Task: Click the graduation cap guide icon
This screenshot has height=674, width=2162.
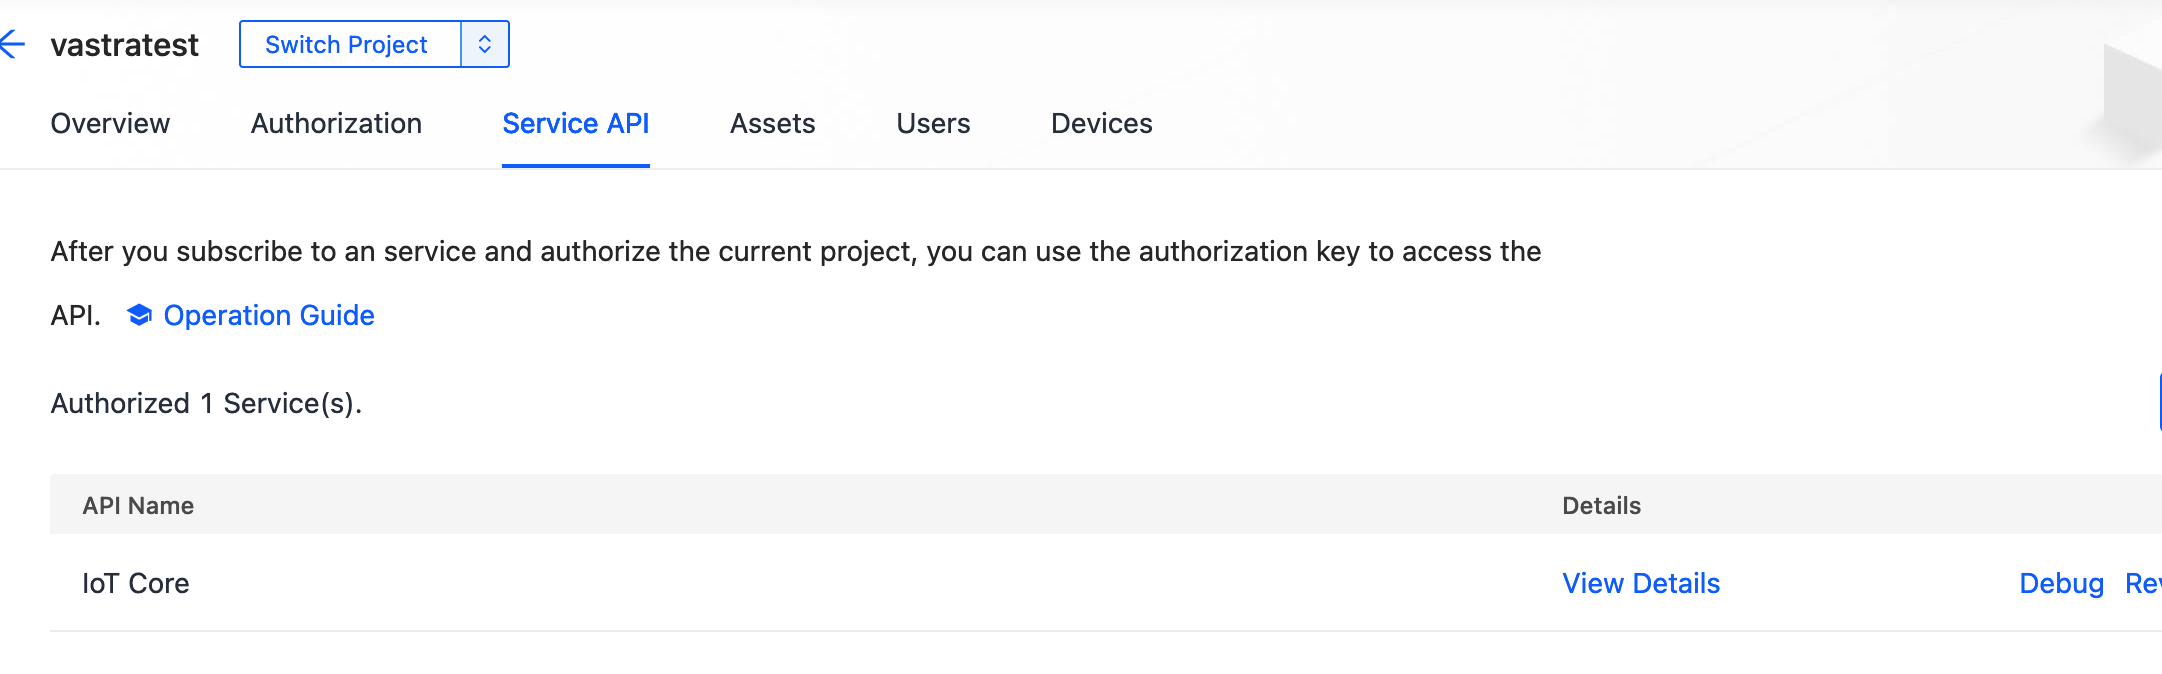Action: pos(139,316)
